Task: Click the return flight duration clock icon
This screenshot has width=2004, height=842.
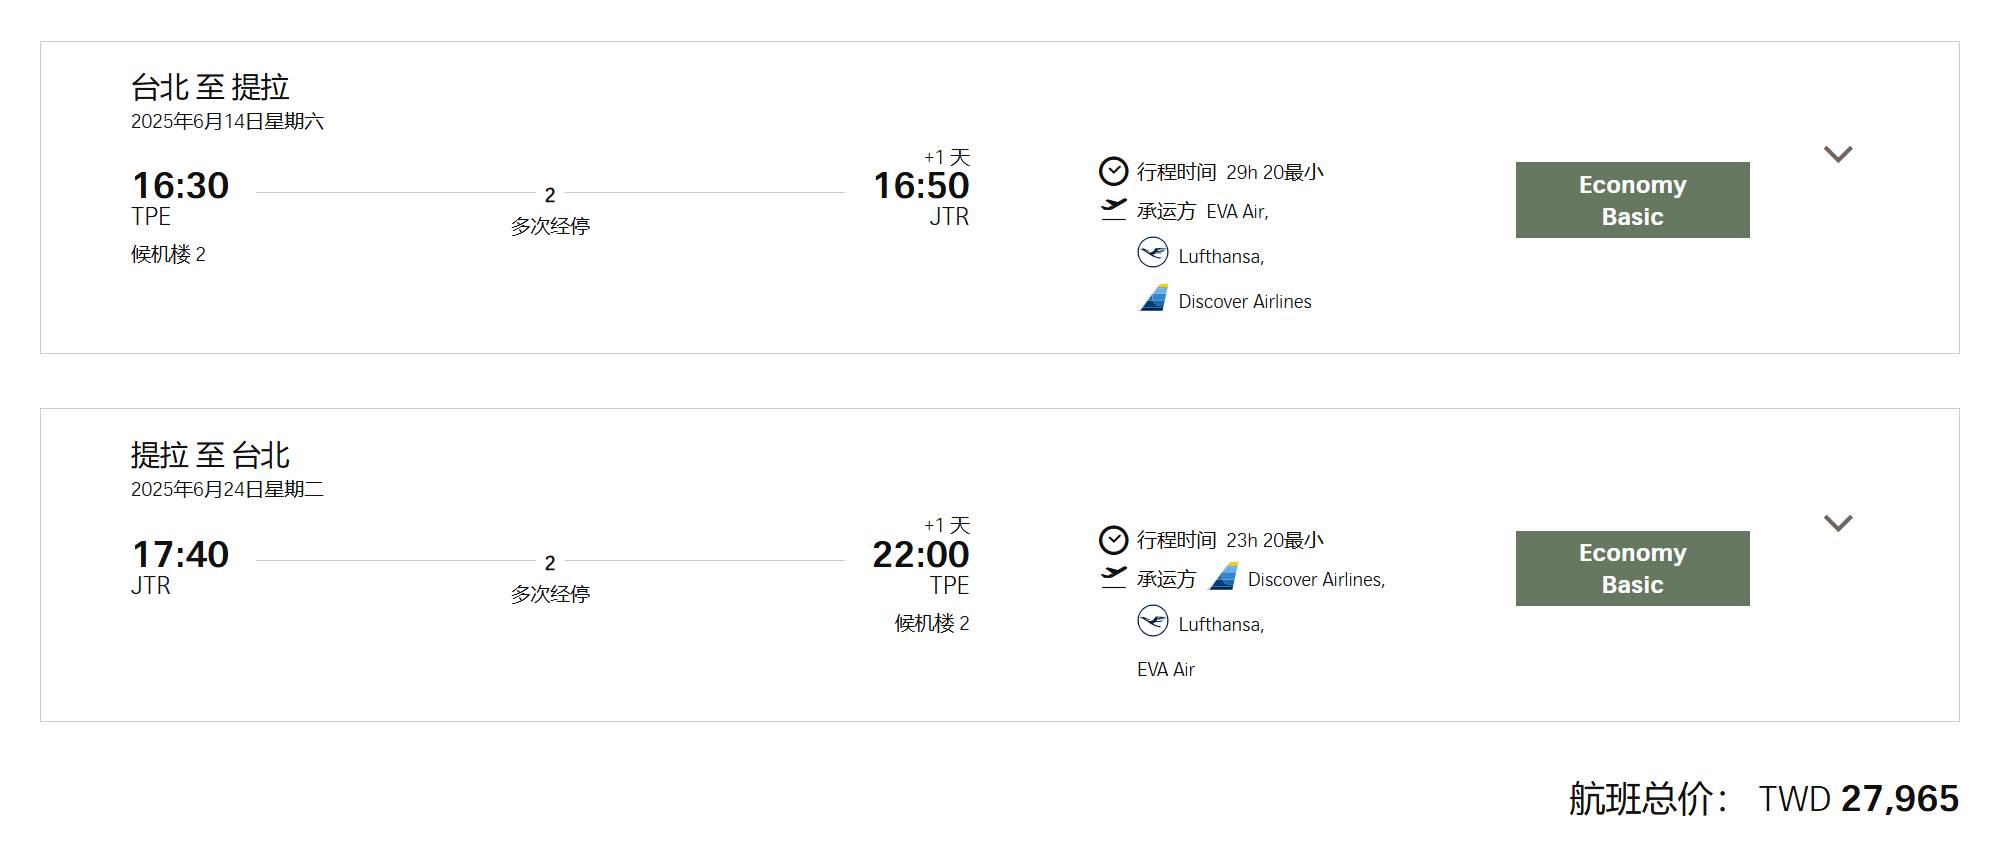Action: pyautogui.click(x=1113, y=540)
